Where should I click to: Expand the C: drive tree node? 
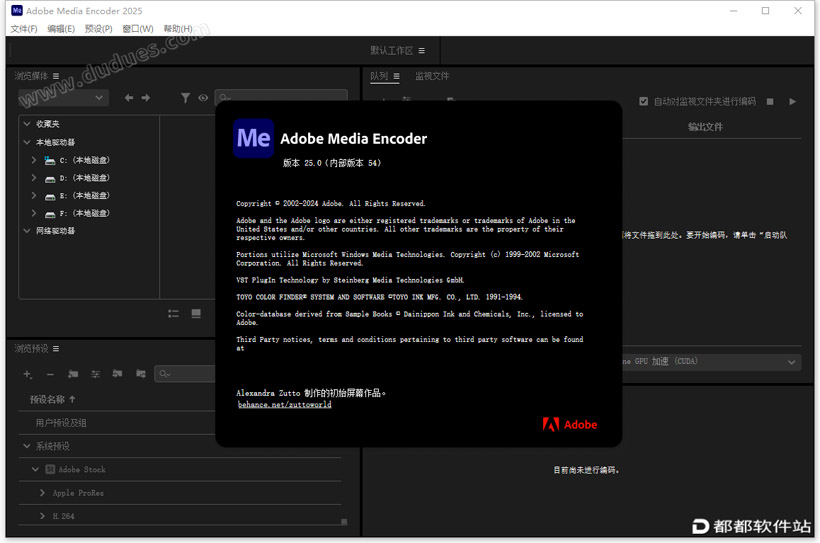click(34, 160)
